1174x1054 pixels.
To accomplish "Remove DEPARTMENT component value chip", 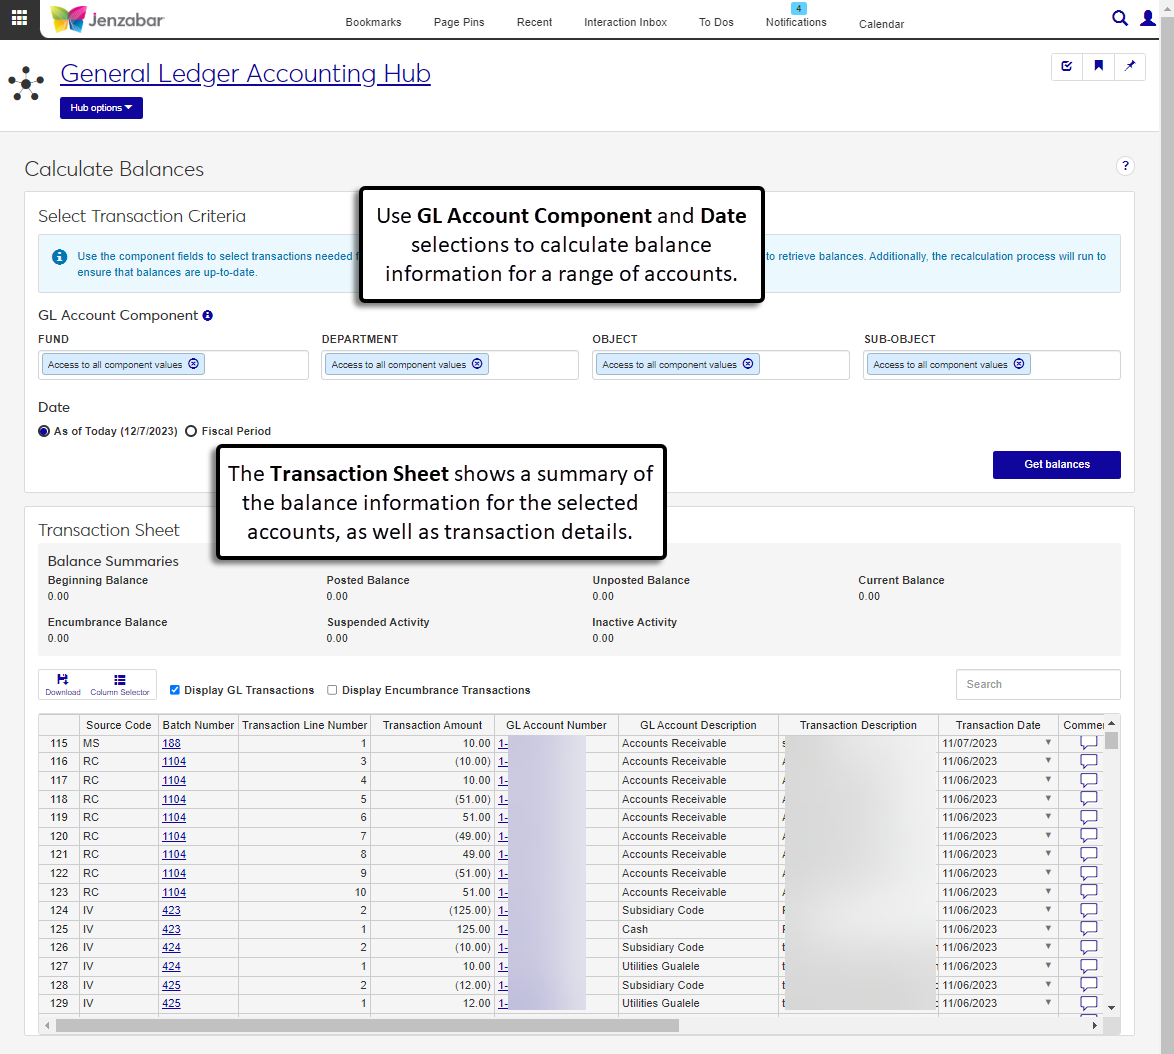I will point(477,364).
